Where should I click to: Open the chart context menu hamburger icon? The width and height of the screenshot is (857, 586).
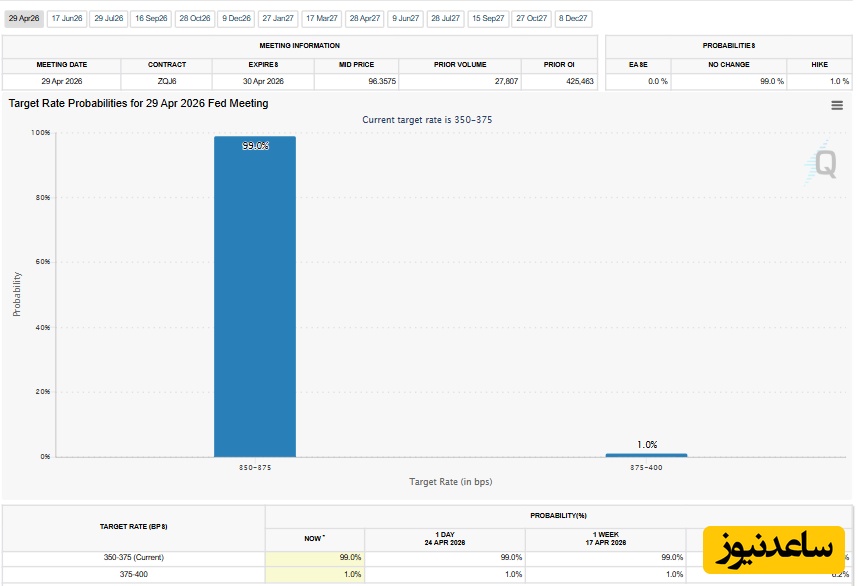pos(837,105)
